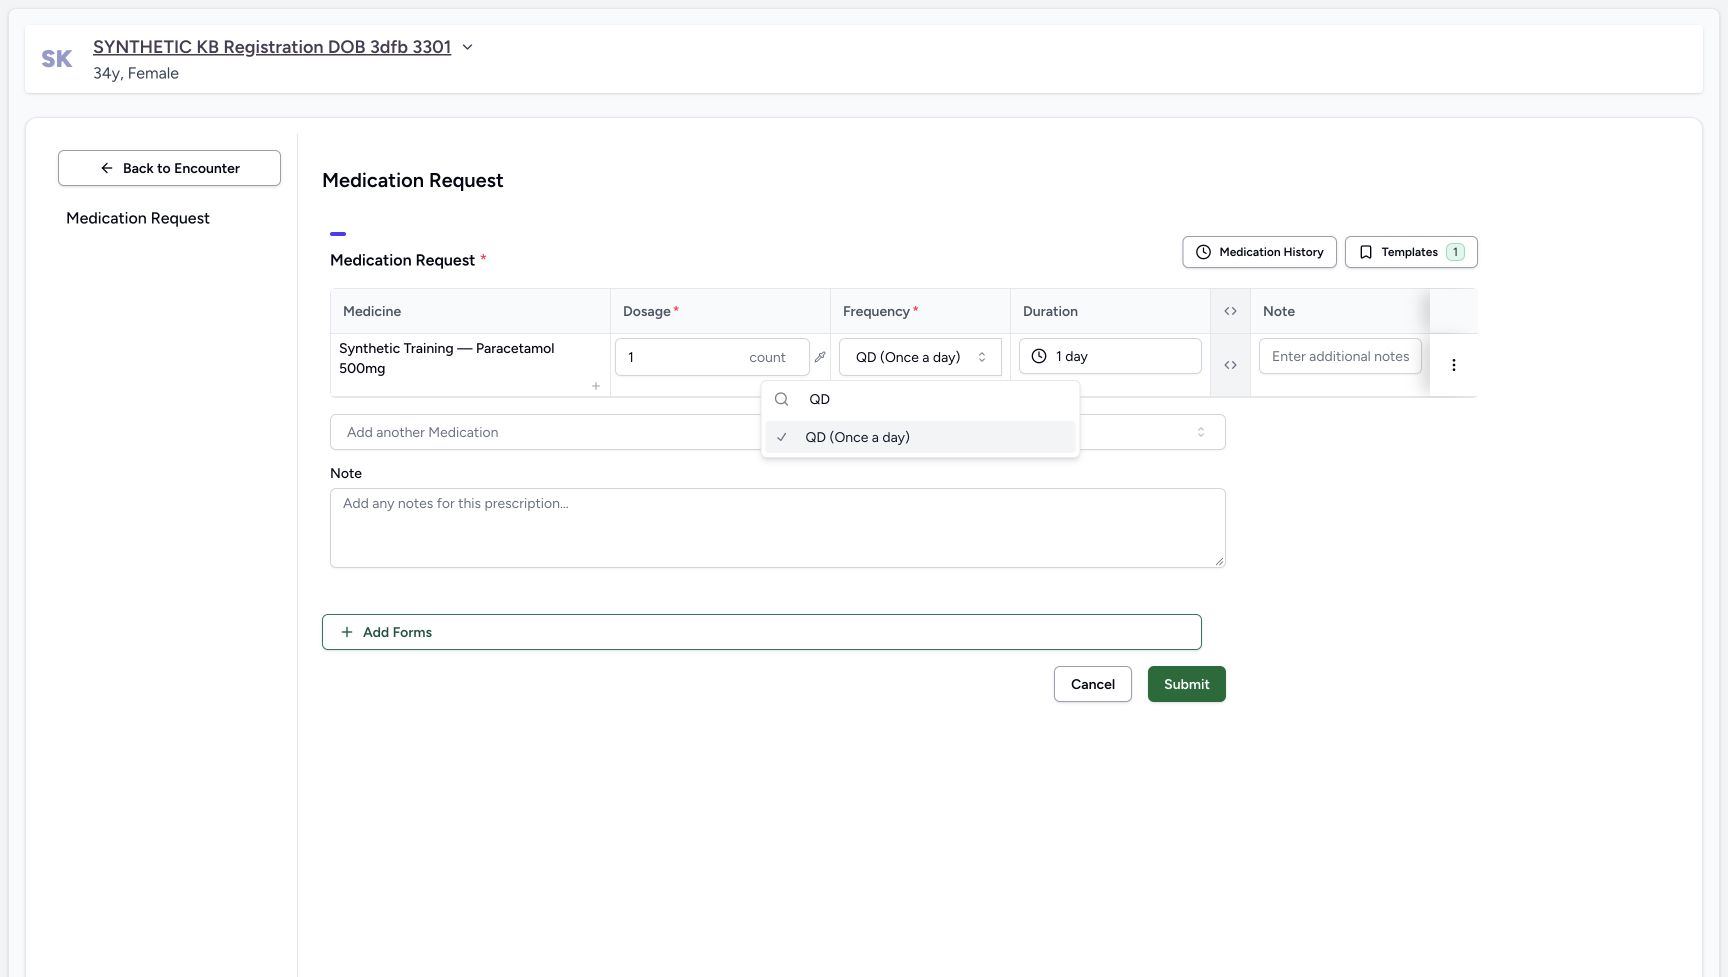The width and height of the screenshot is (1728, 977).
Task: Click the dosage edit icon next to count
Action: click(x=820, y=357)
